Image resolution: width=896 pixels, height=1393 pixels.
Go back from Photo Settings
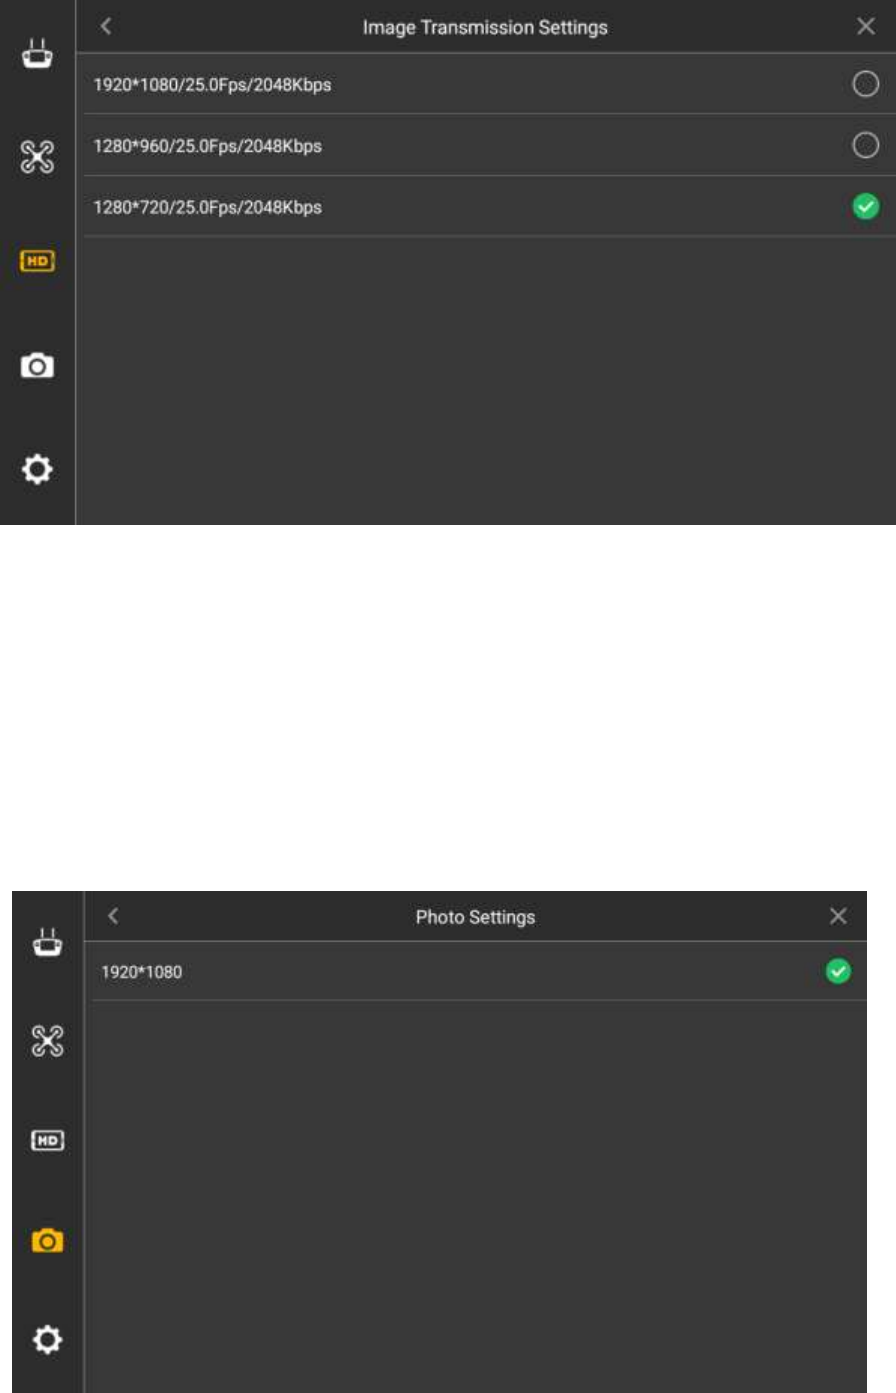tap(113, 916)
